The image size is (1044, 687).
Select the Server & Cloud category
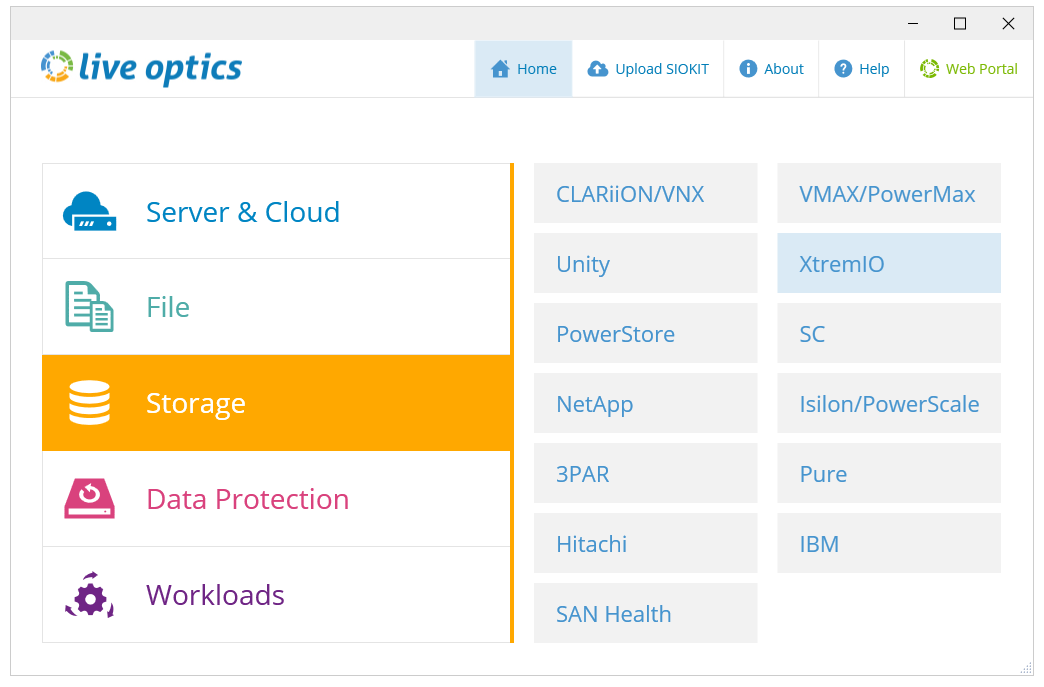click(x=276, y=211)
